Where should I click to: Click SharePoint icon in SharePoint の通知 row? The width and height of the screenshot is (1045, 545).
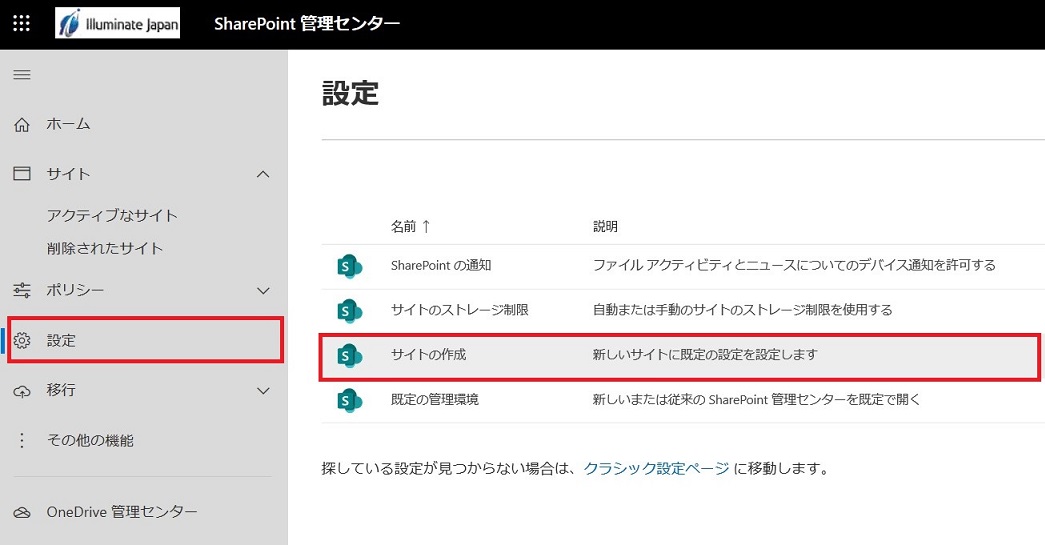click(x=349, y=267)
